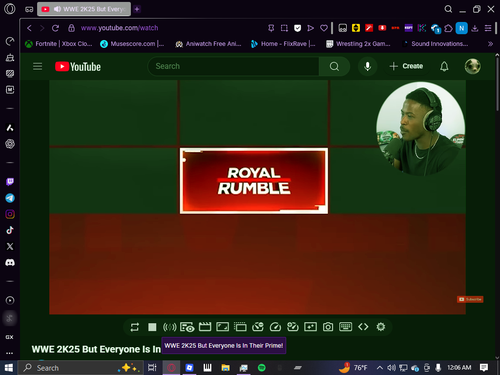
Task: Click the sparkle video filters icon
Action: pos(310,327)
